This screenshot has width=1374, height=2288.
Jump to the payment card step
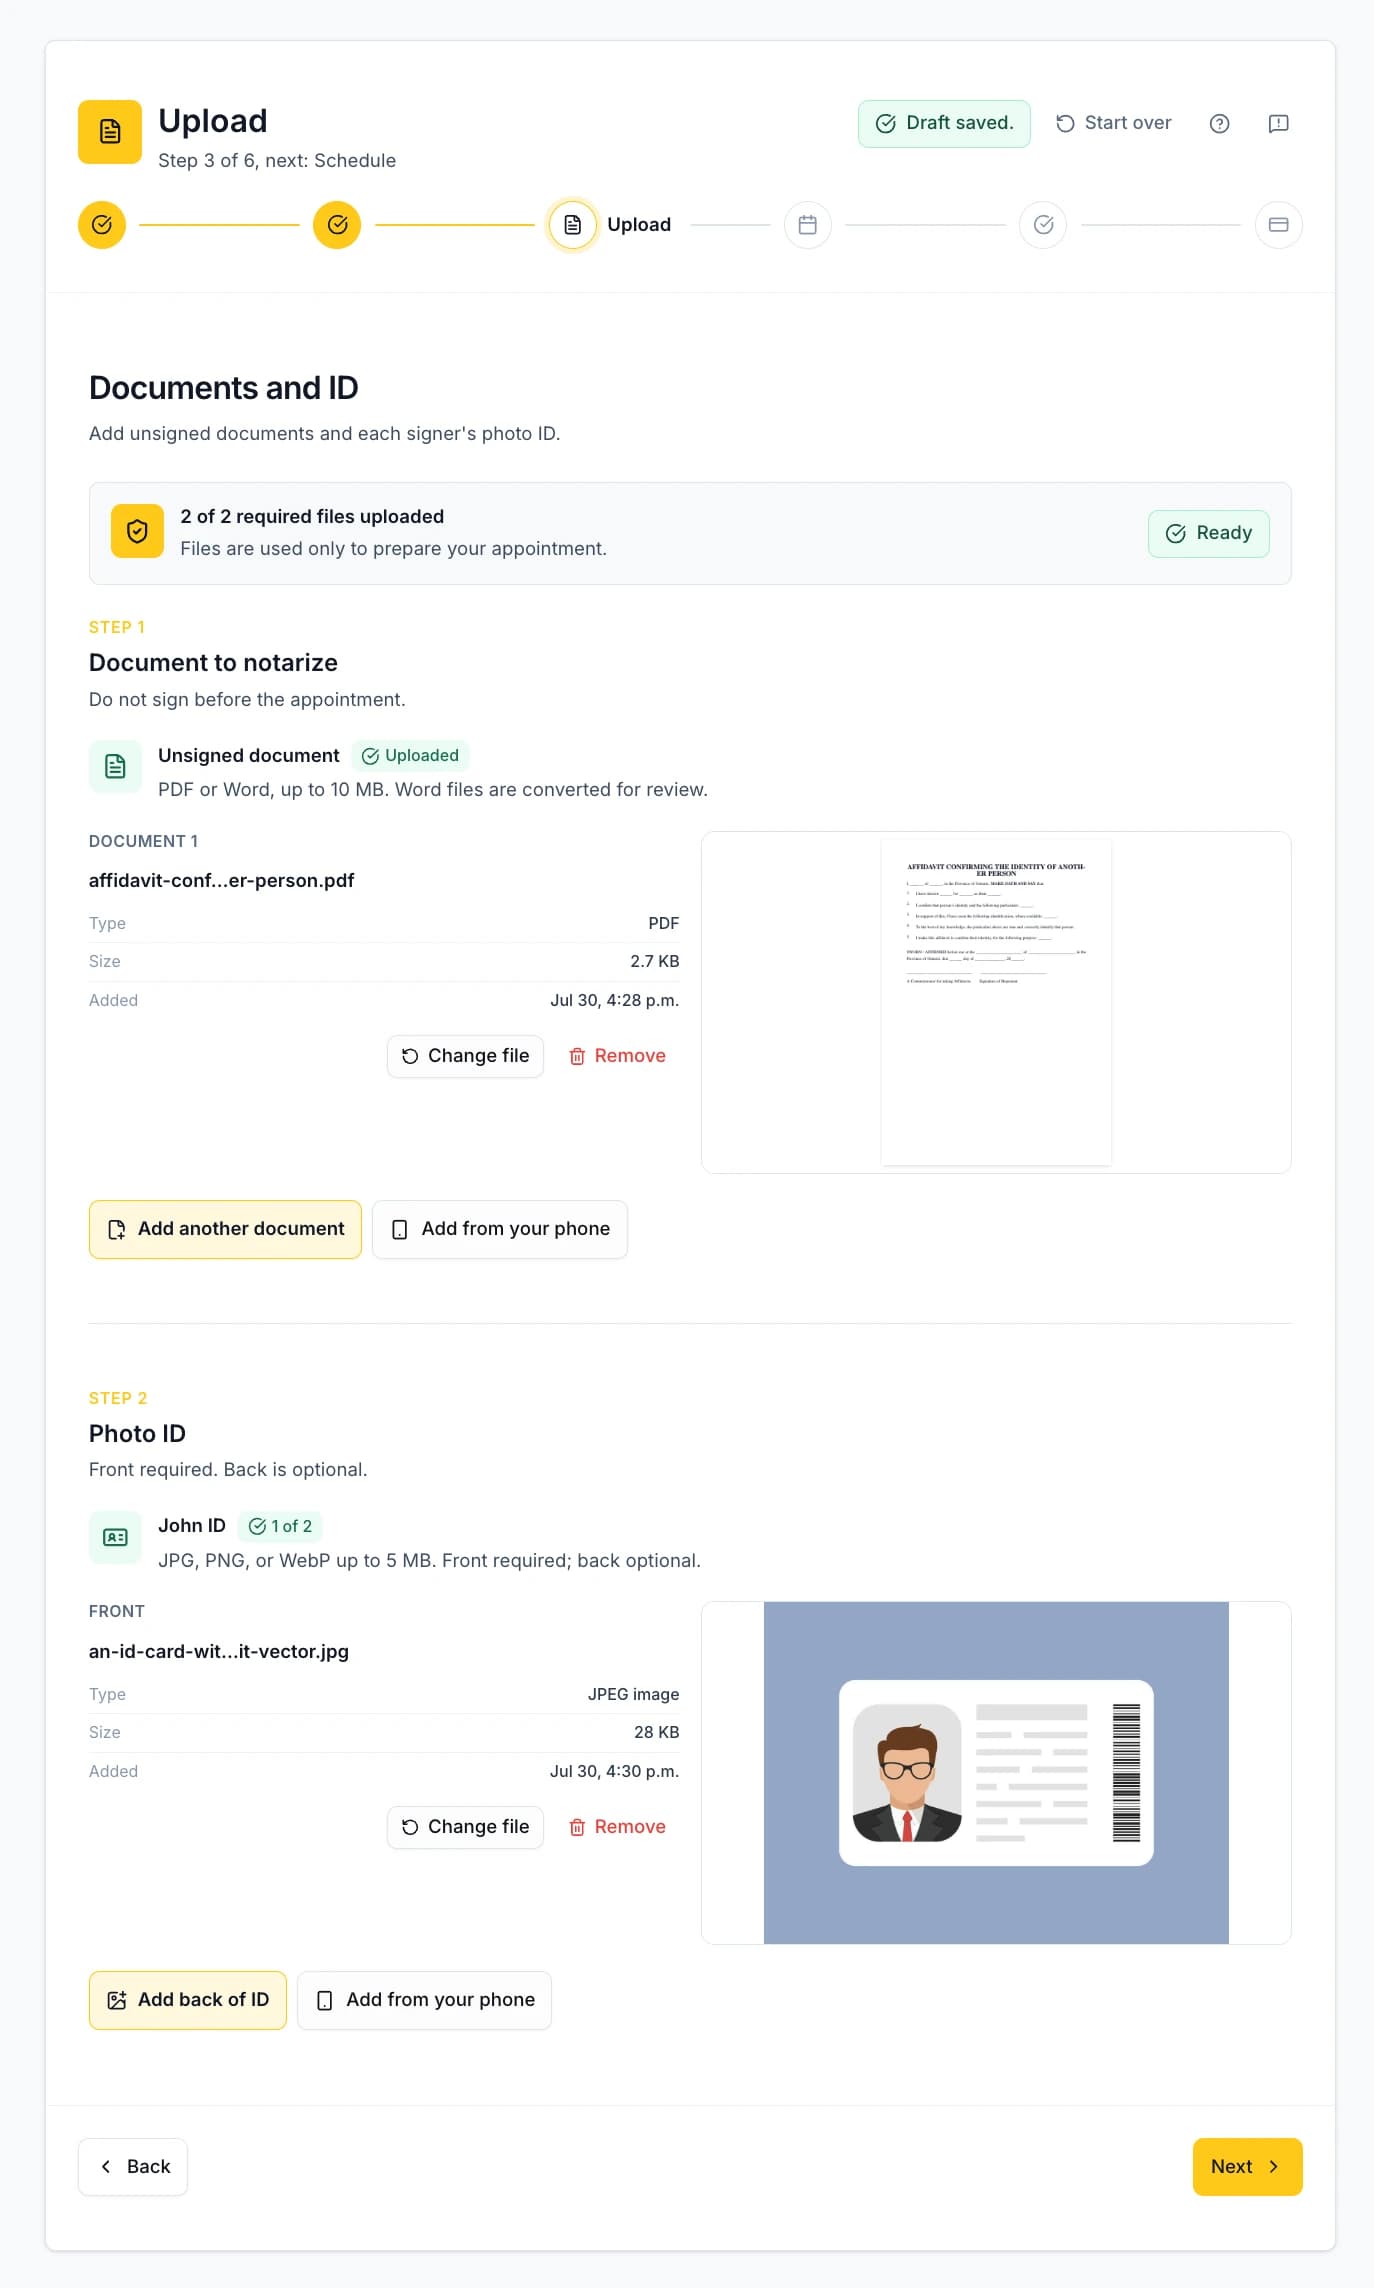pos(1278,225)
